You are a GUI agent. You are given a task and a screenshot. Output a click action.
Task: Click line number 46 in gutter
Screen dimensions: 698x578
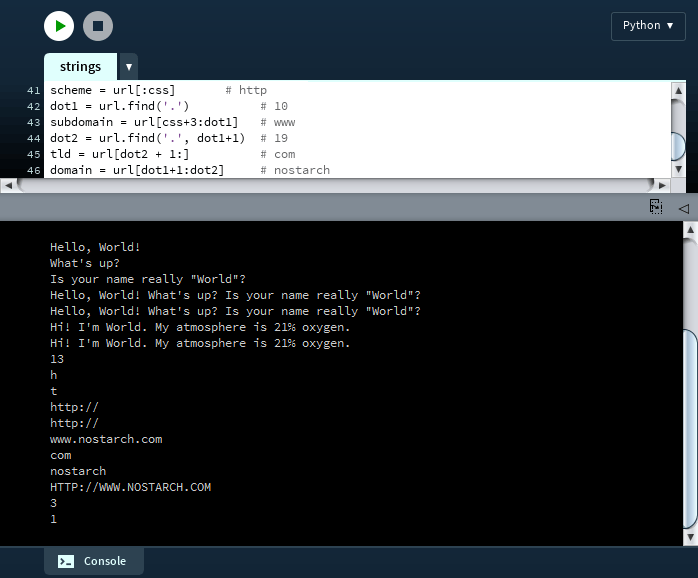pyautogui.click(x=33, y=171)
